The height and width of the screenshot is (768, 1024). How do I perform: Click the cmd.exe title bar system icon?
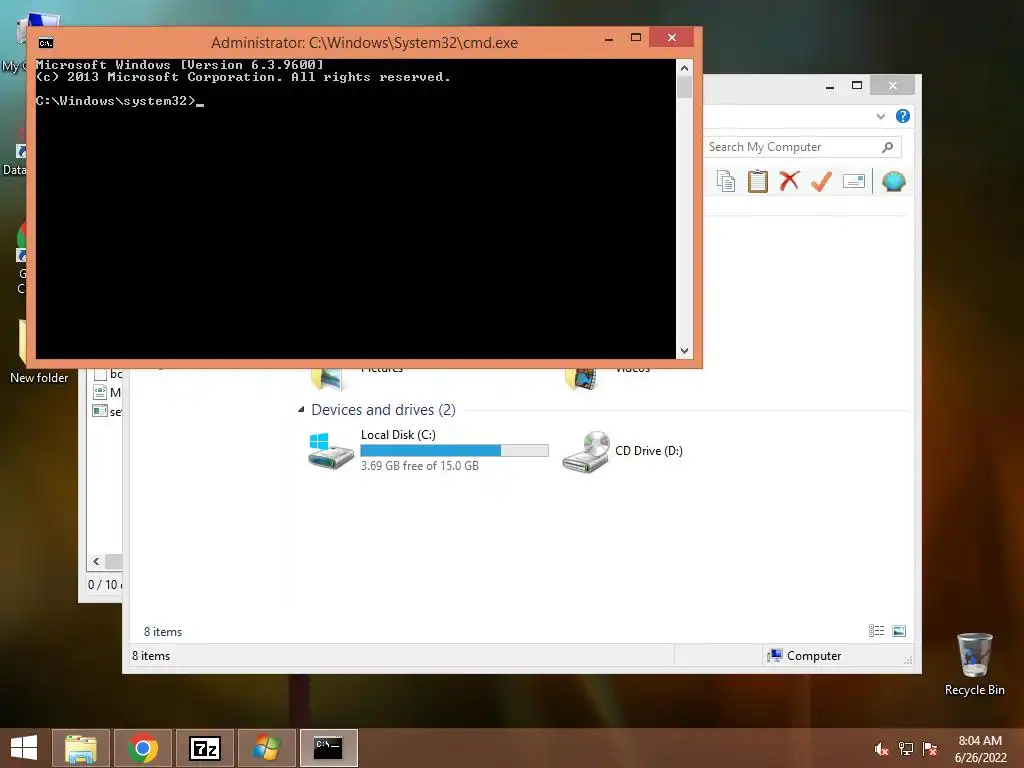pyautogui.click(x=46, y=43)
